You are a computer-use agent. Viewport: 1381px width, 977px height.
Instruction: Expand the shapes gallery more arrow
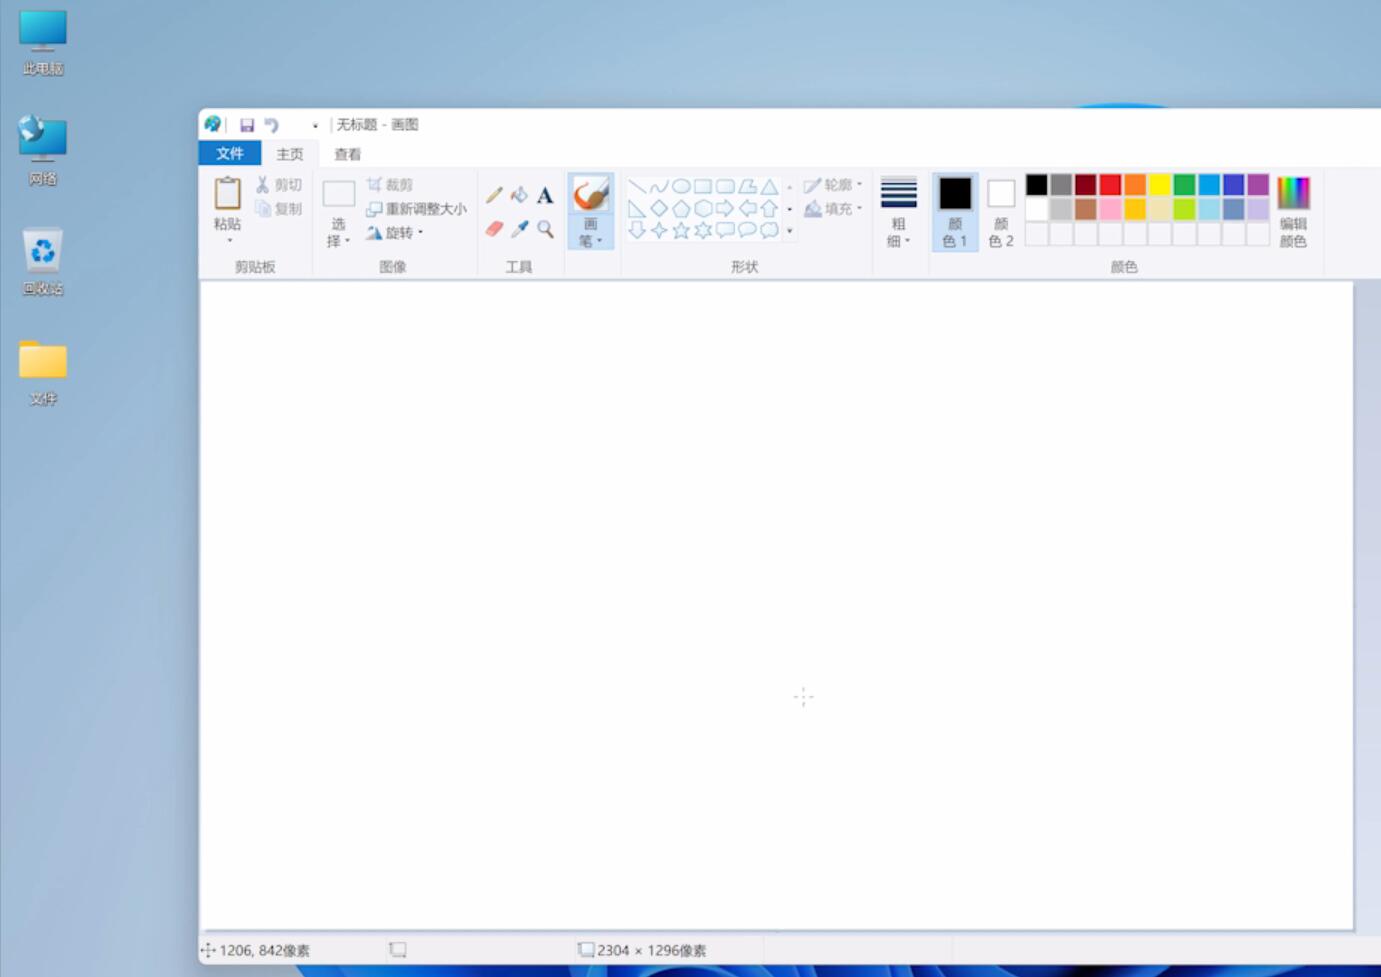(790, 231)
